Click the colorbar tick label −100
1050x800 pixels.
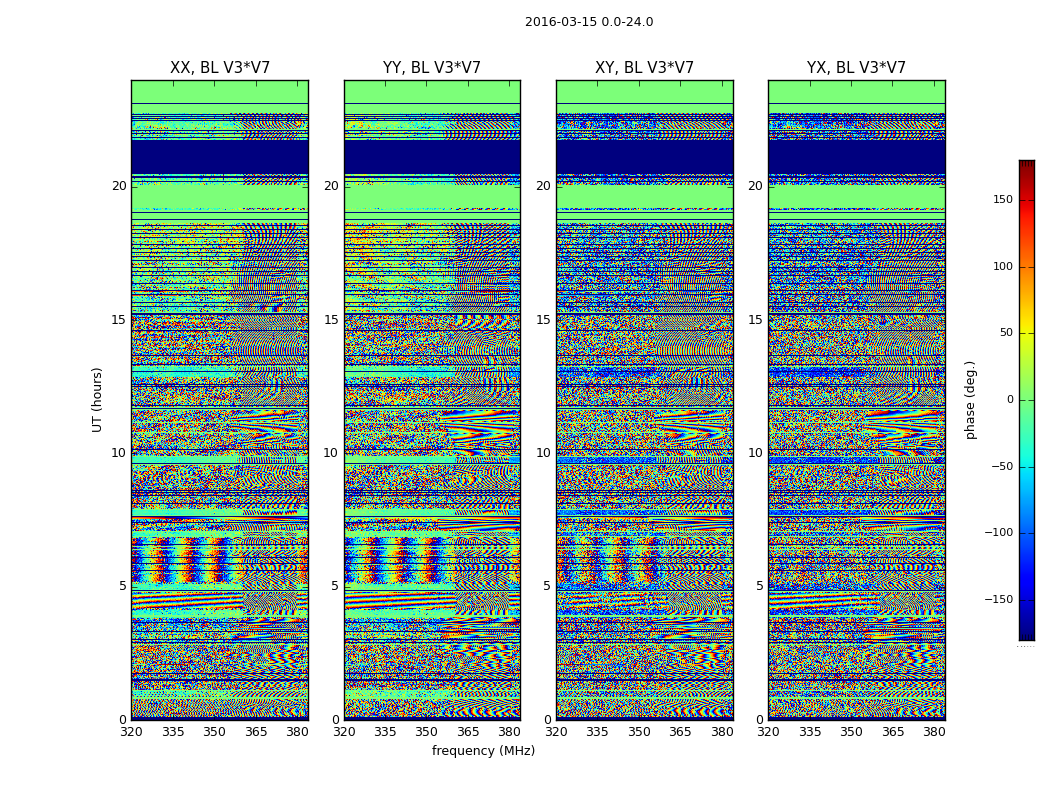[x=998, y=533]
